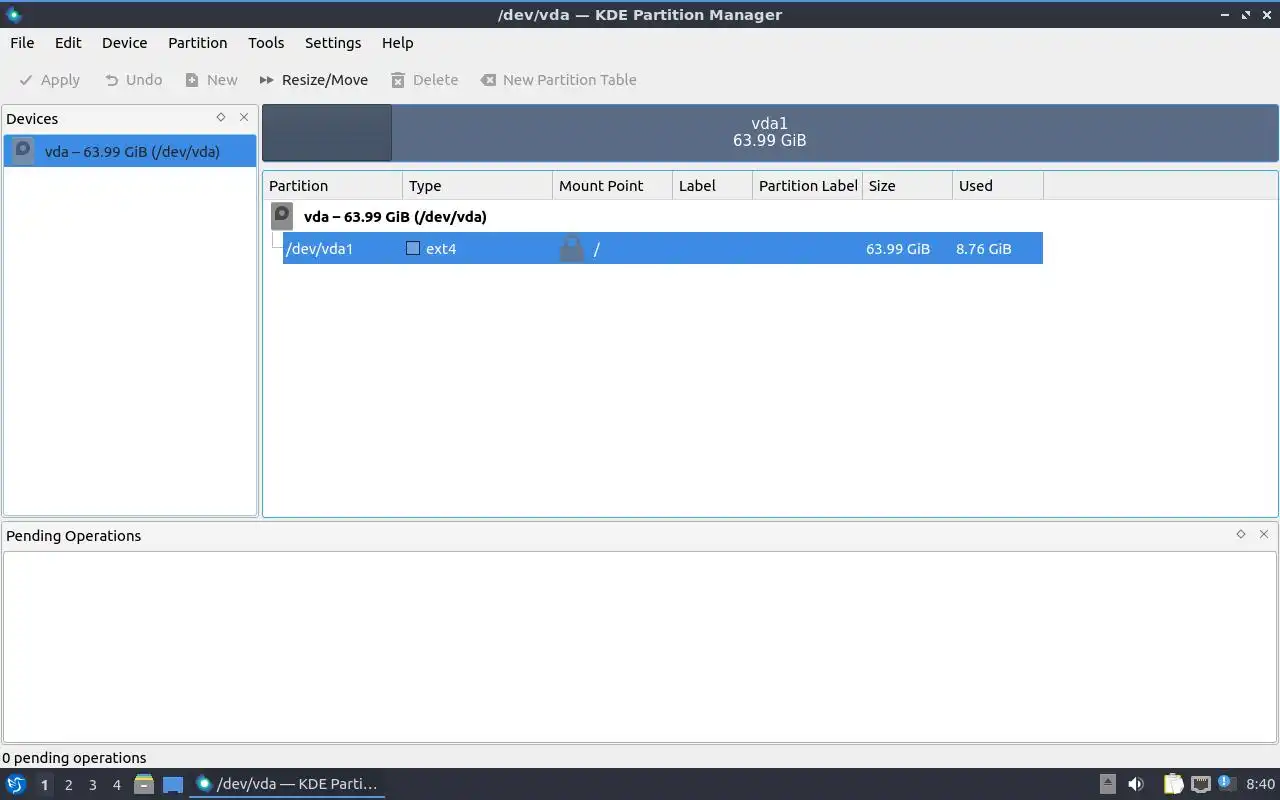Click the network tray icon
Screen dimensions: 1280x800
(x=1201, y=785)
